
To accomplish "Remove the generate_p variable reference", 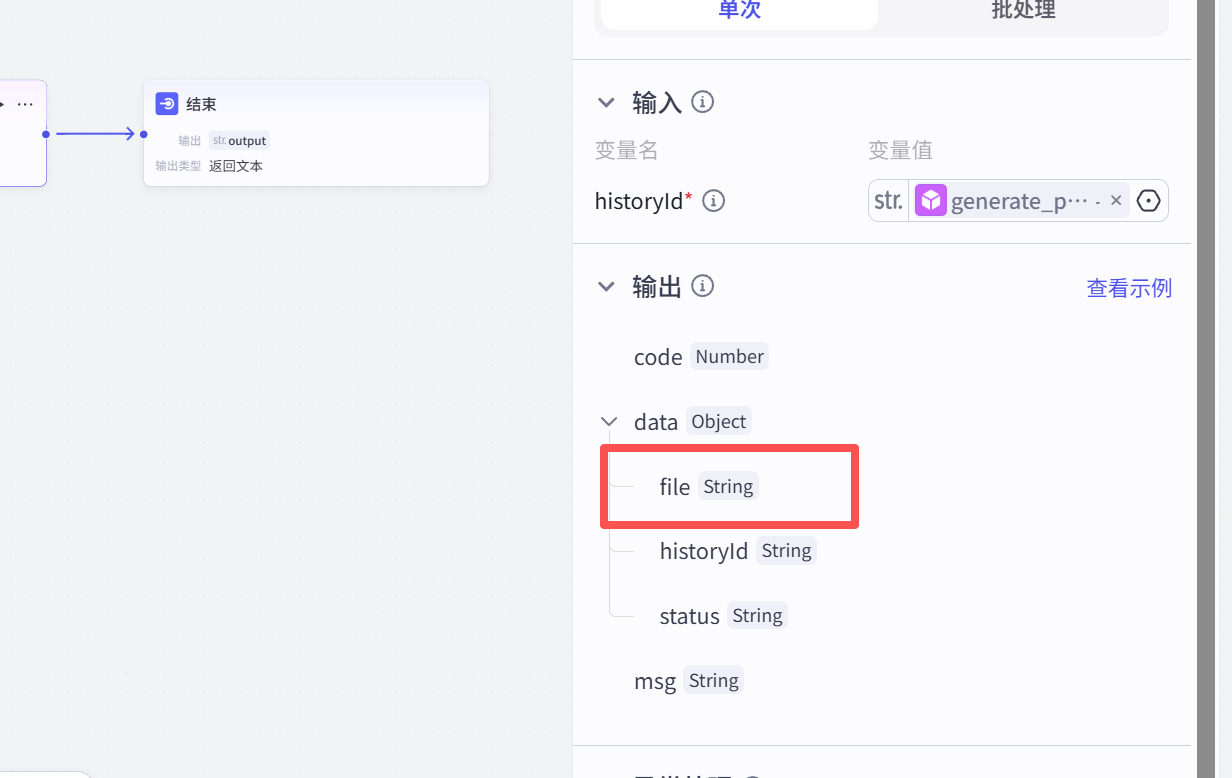I will [1116, 201].
